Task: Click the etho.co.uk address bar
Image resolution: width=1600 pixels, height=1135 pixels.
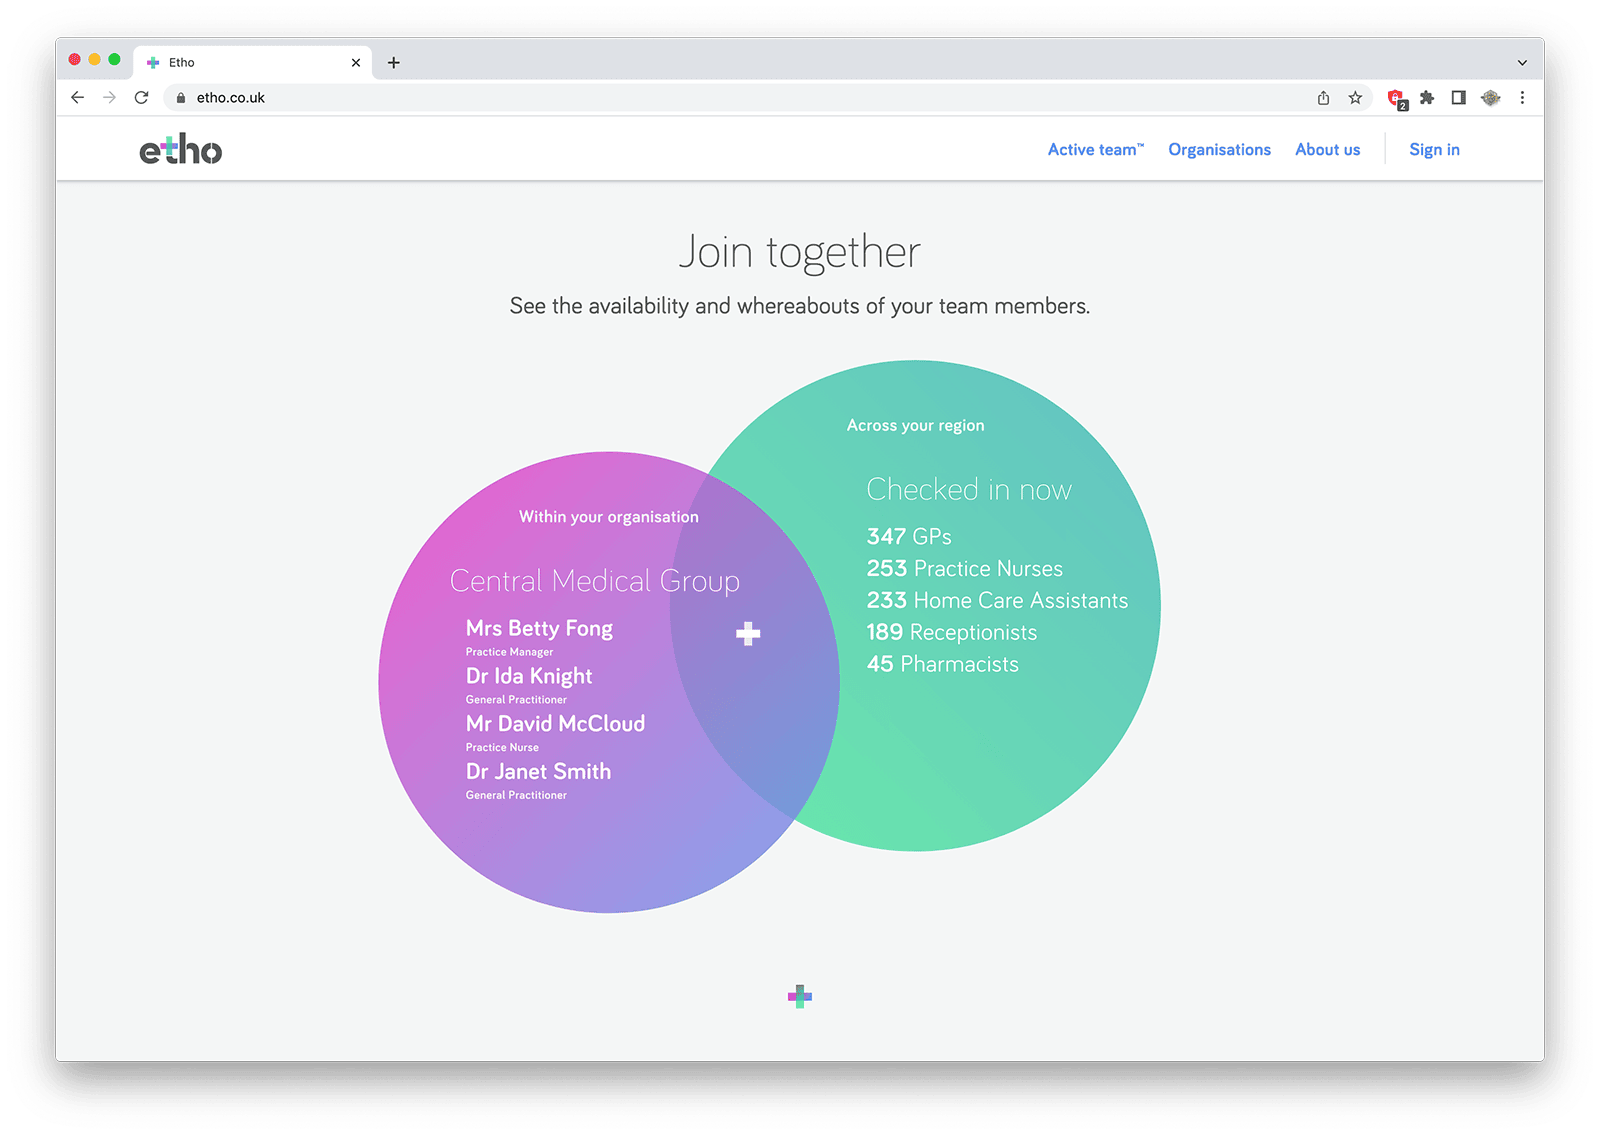Action: click(x=700, y=98)
